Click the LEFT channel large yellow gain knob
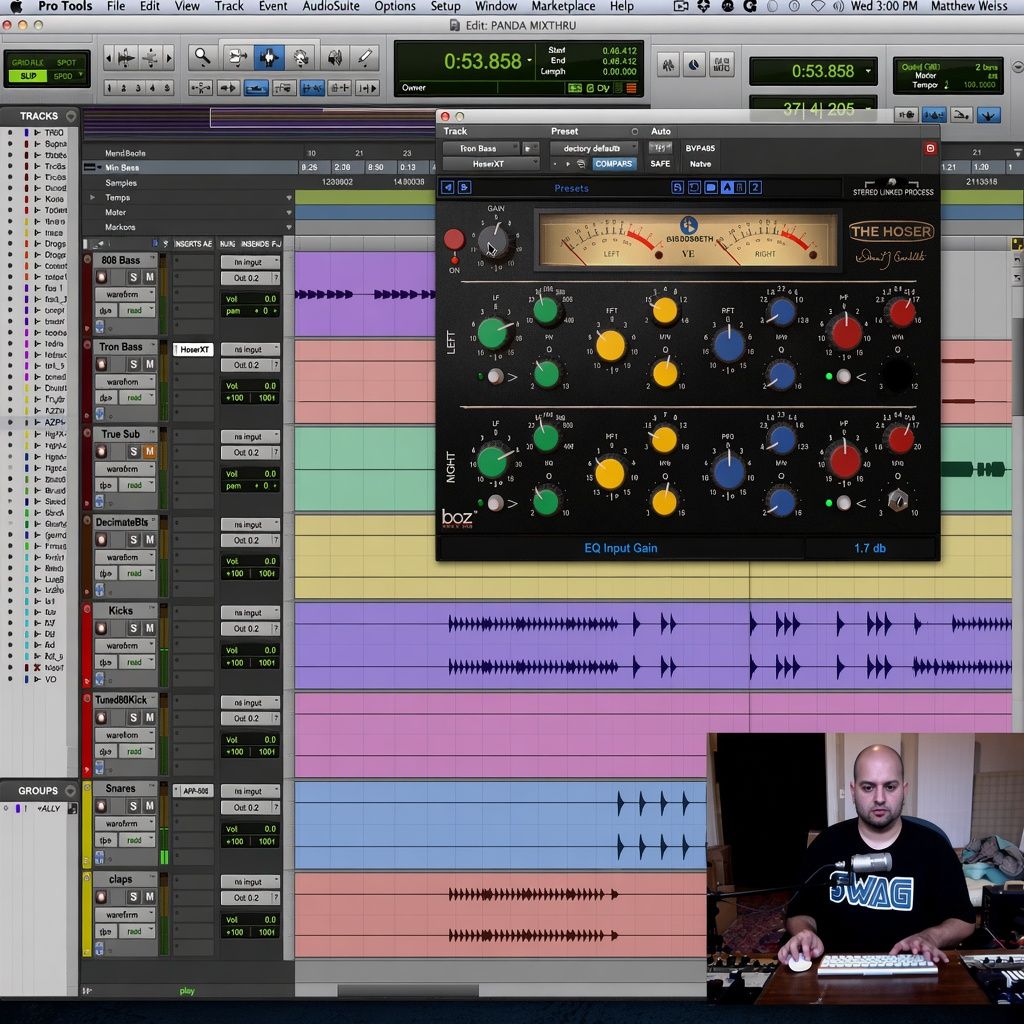The width and height of the screenshot is (1024, 1024). 611,346
